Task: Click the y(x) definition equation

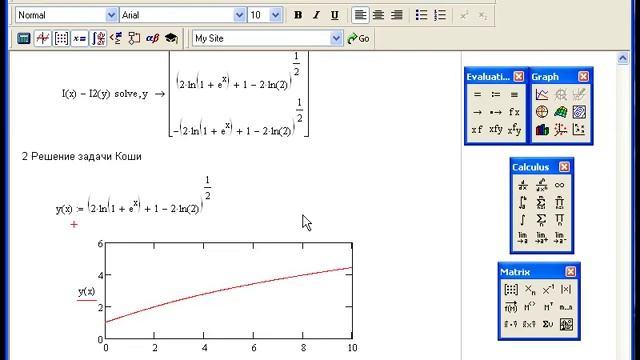Action: pyautogui.click(x=134, y=196)
